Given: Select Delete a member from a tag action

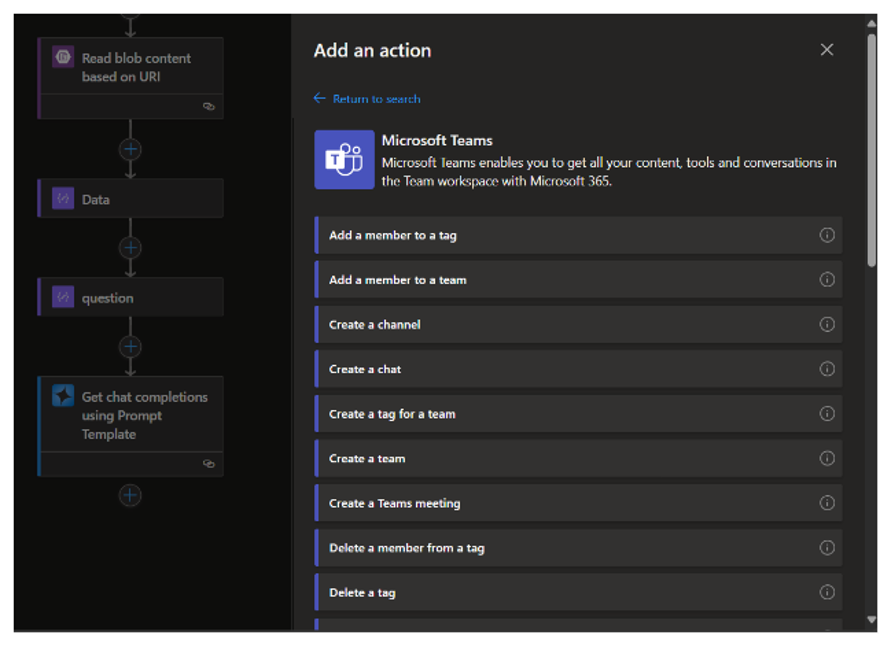Looking at the screenshot, I should (578, 548).
